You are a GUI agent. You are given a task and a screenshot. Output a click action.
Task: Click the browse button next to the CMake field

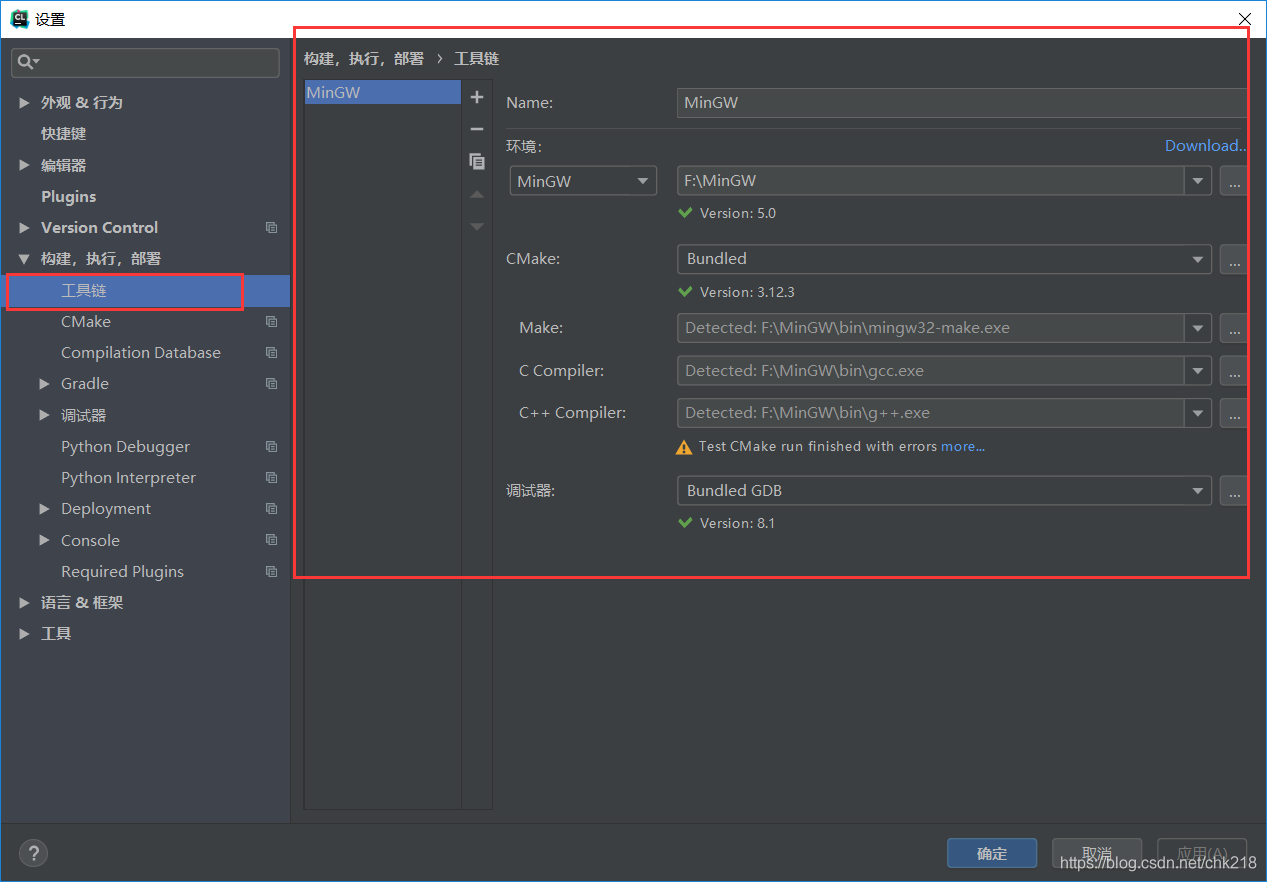(x=1233, y=259)
